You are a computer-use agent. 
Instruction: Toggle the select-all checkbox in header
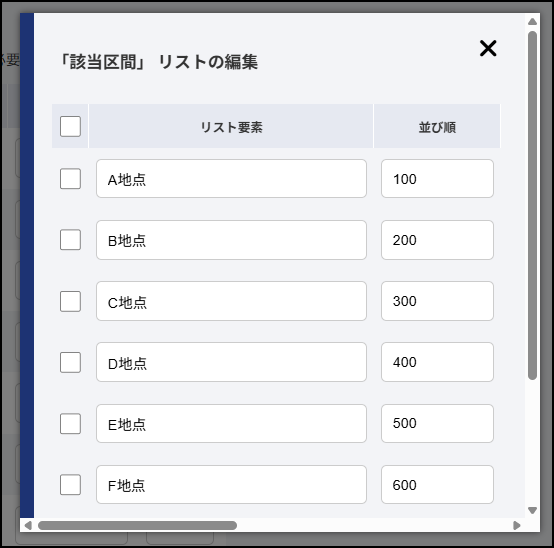70,126
